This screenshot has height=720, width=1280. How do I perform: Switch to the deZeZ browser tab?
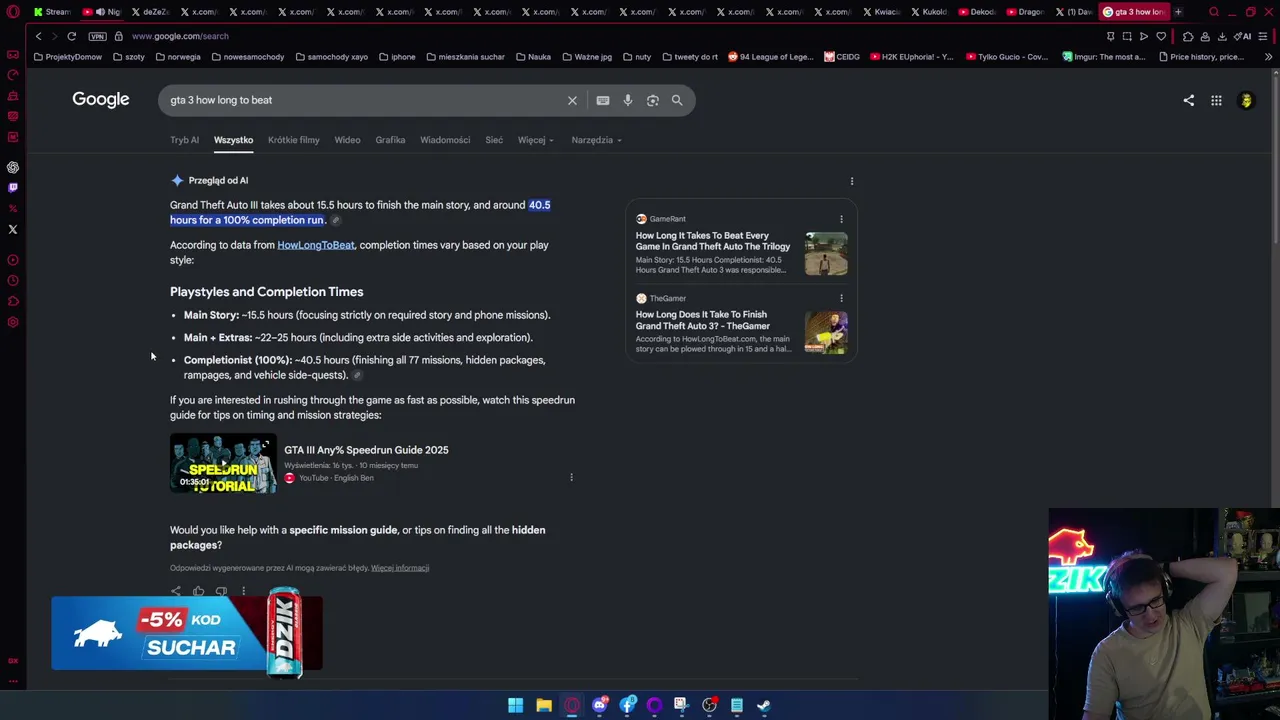point(149,12)
